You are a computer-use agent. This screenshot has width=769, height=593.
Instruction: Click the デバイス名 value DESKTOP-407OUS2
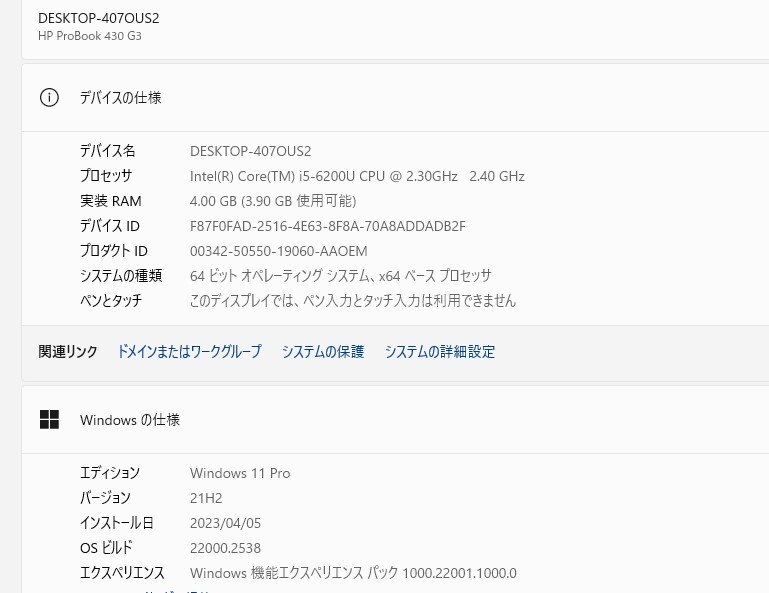click(x=251, y=151)
